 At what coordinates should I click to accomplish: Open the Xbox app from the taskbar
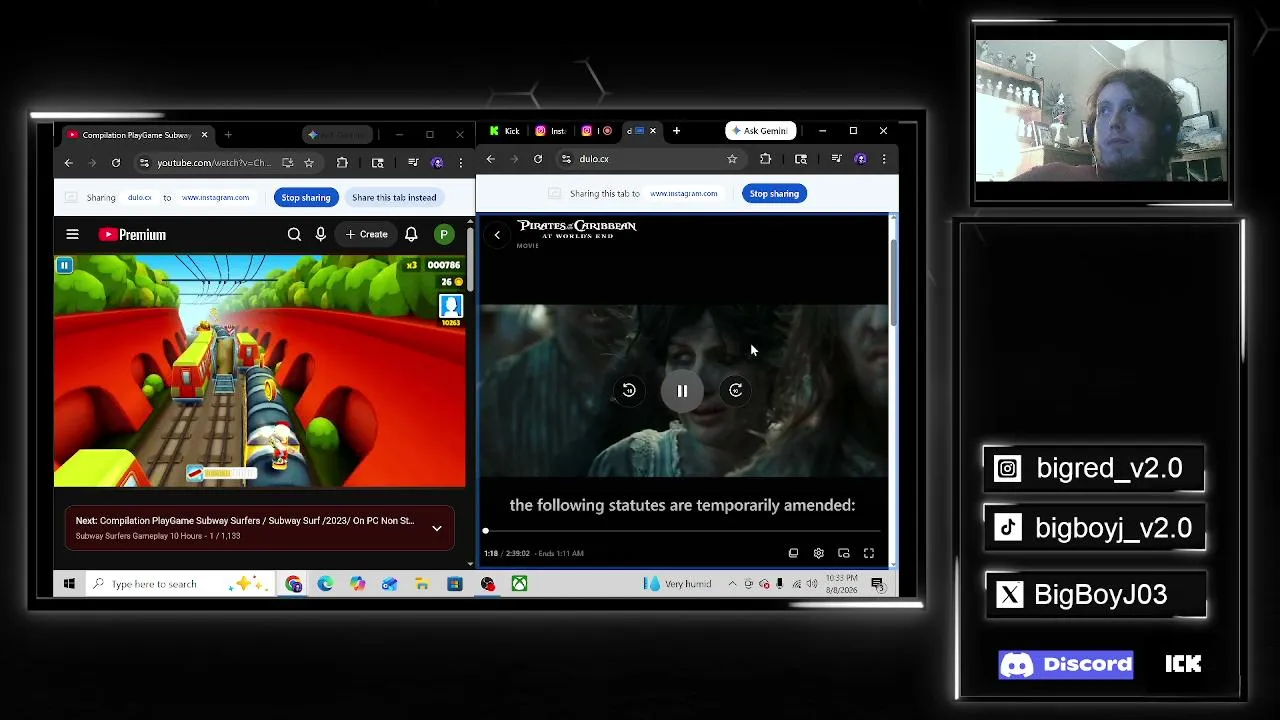click(519, 584)
